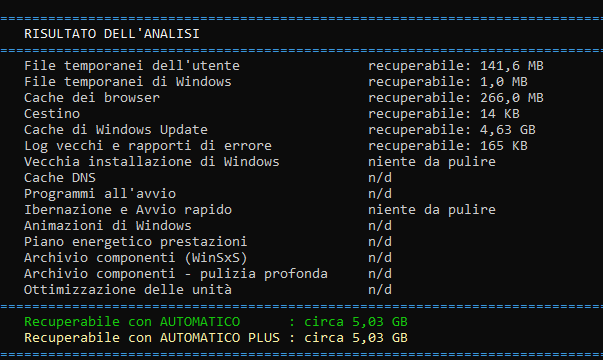
Task: Click the n/d value for Programmi all'avvio
Action: [x=380, y=193]
